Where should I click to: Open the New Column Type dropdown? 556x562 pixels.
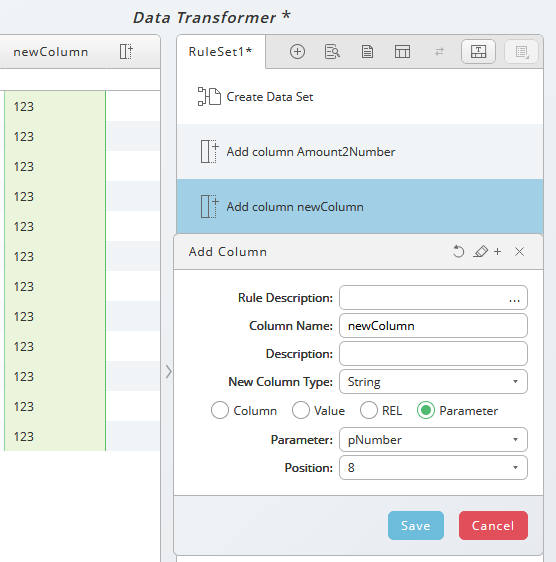(433, 382)
